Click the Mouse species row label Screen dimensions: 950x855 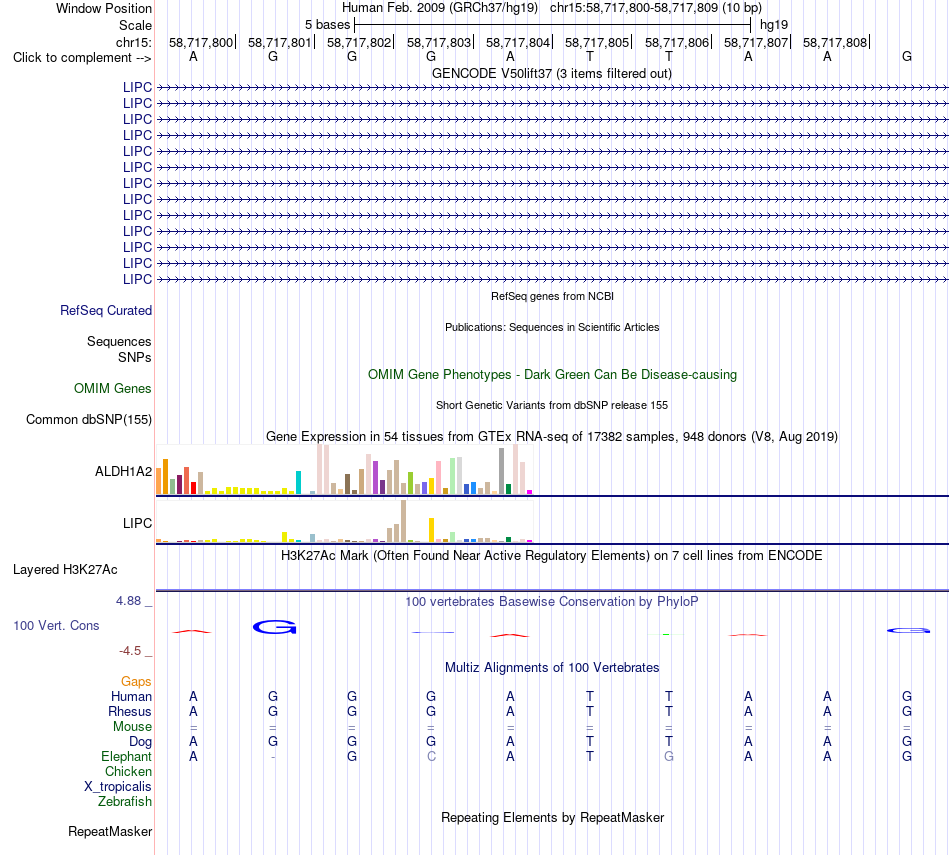coord(132,727)
